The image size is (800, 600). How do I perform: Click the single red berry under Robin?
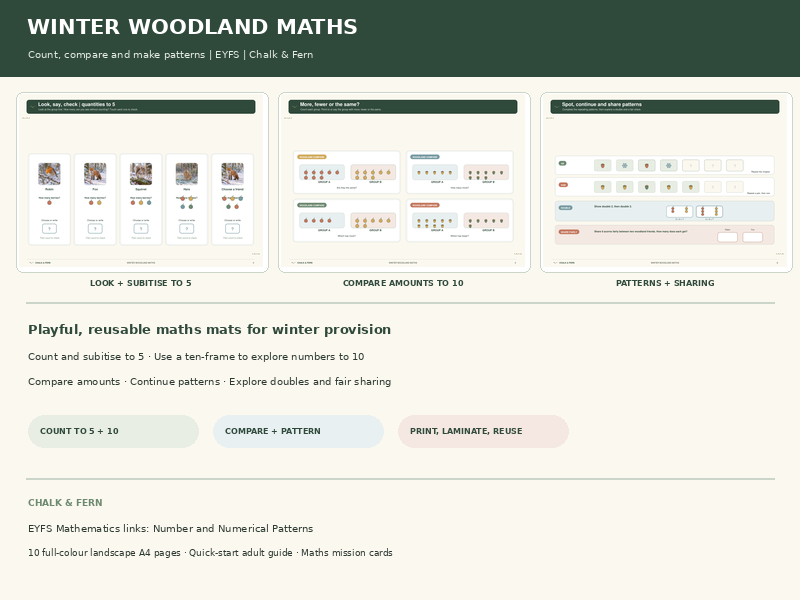pos(49,203)
